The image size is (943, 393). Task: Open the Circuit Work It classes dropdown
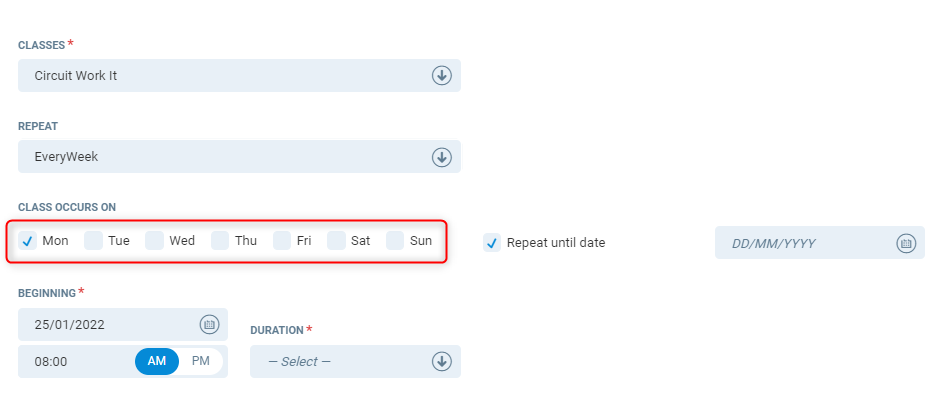239,76
